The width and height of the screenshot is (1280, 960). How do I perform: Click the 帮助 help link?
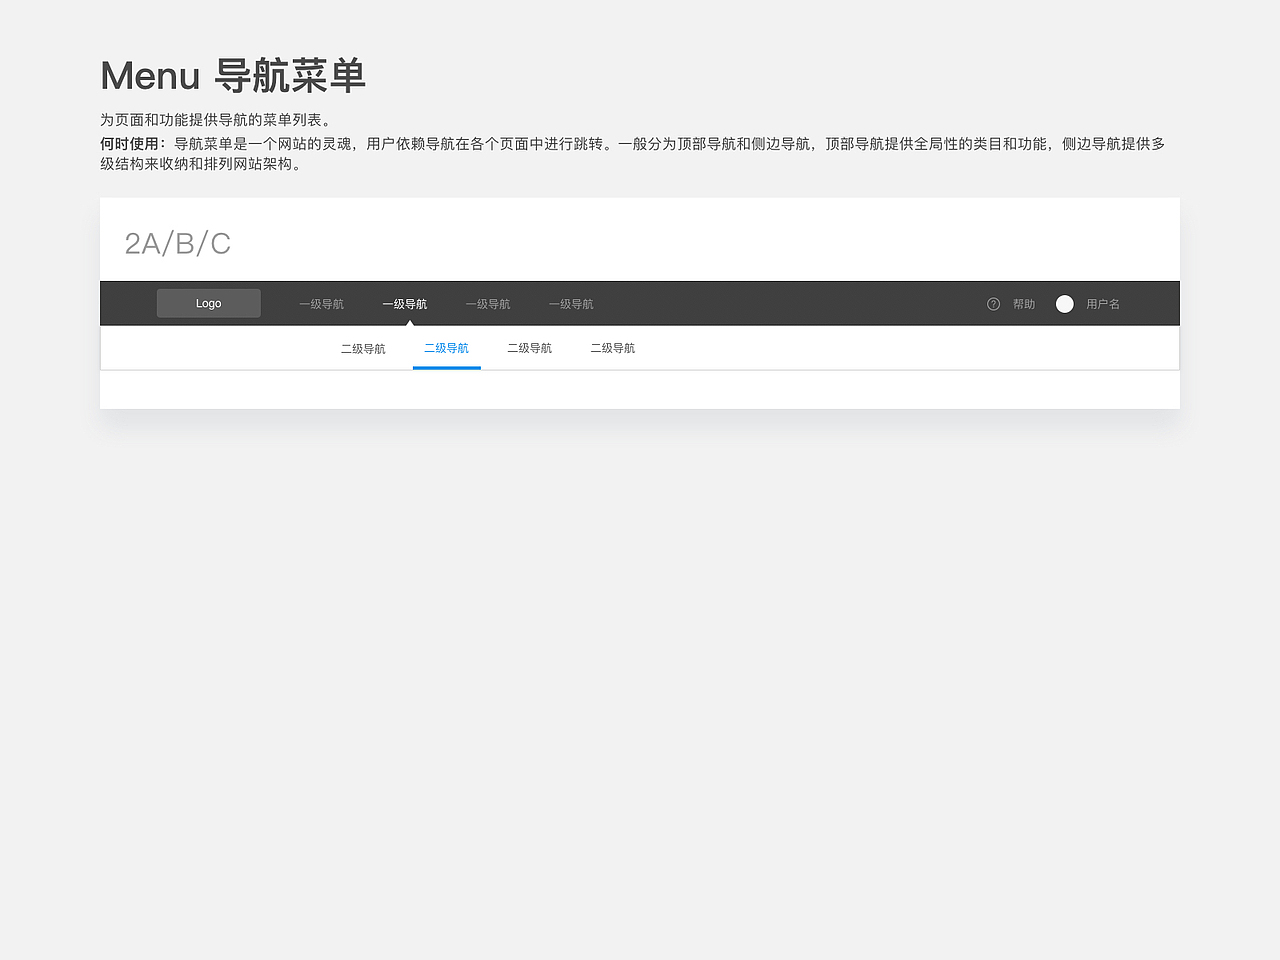tap(1022, 304)
